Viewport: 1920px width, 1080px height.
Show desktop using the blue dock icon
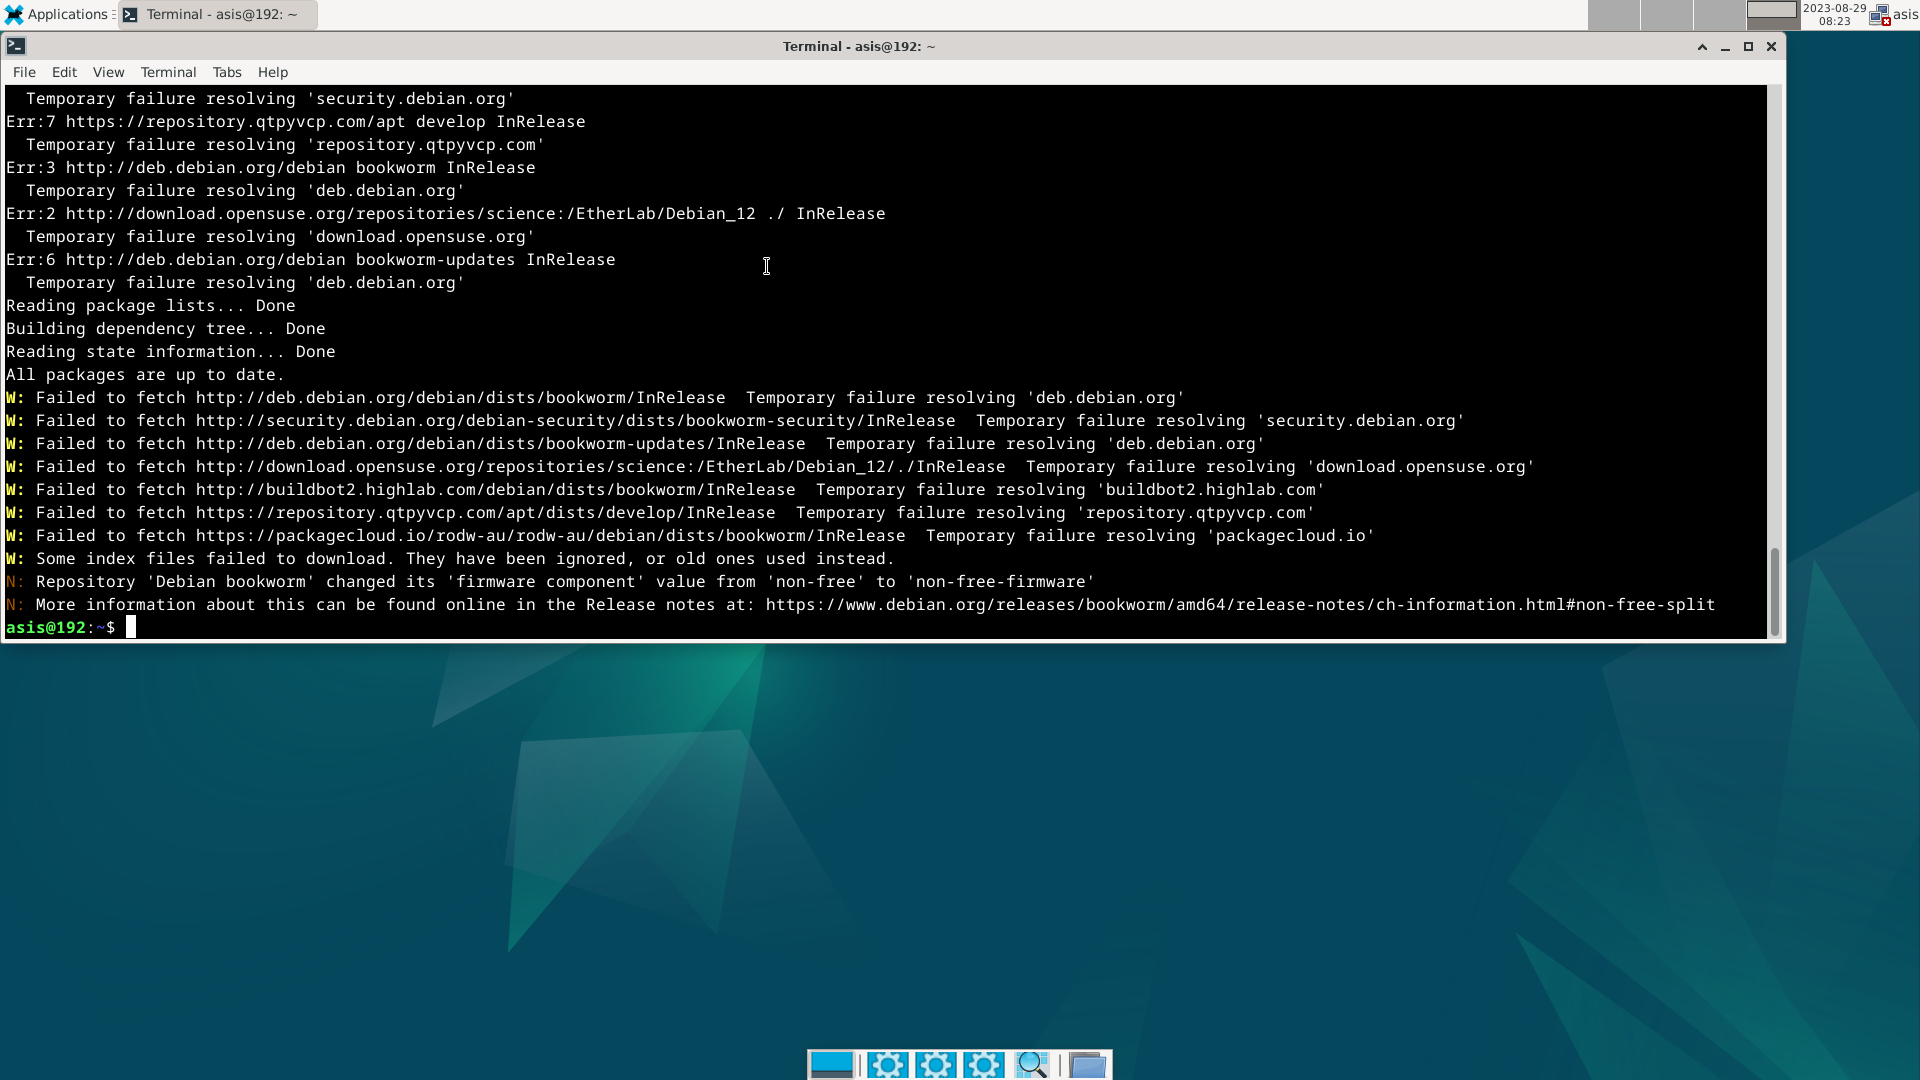831,1064
